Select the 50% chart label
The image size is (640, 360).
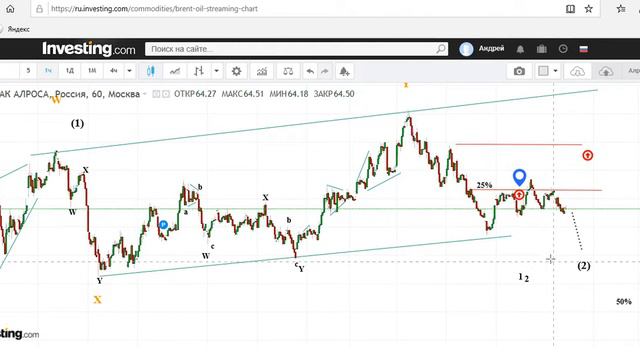(x=624, y=302)
